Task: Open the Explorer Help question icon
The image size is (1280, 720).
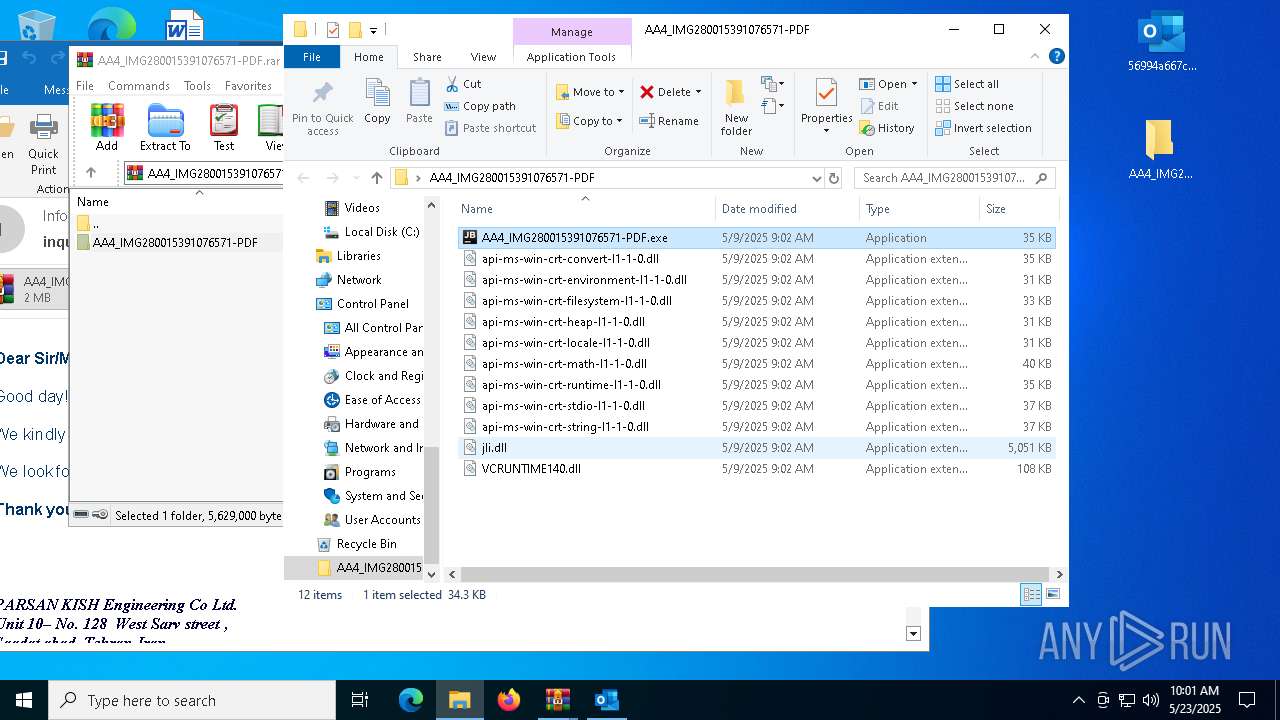Action: (1057, 57)
